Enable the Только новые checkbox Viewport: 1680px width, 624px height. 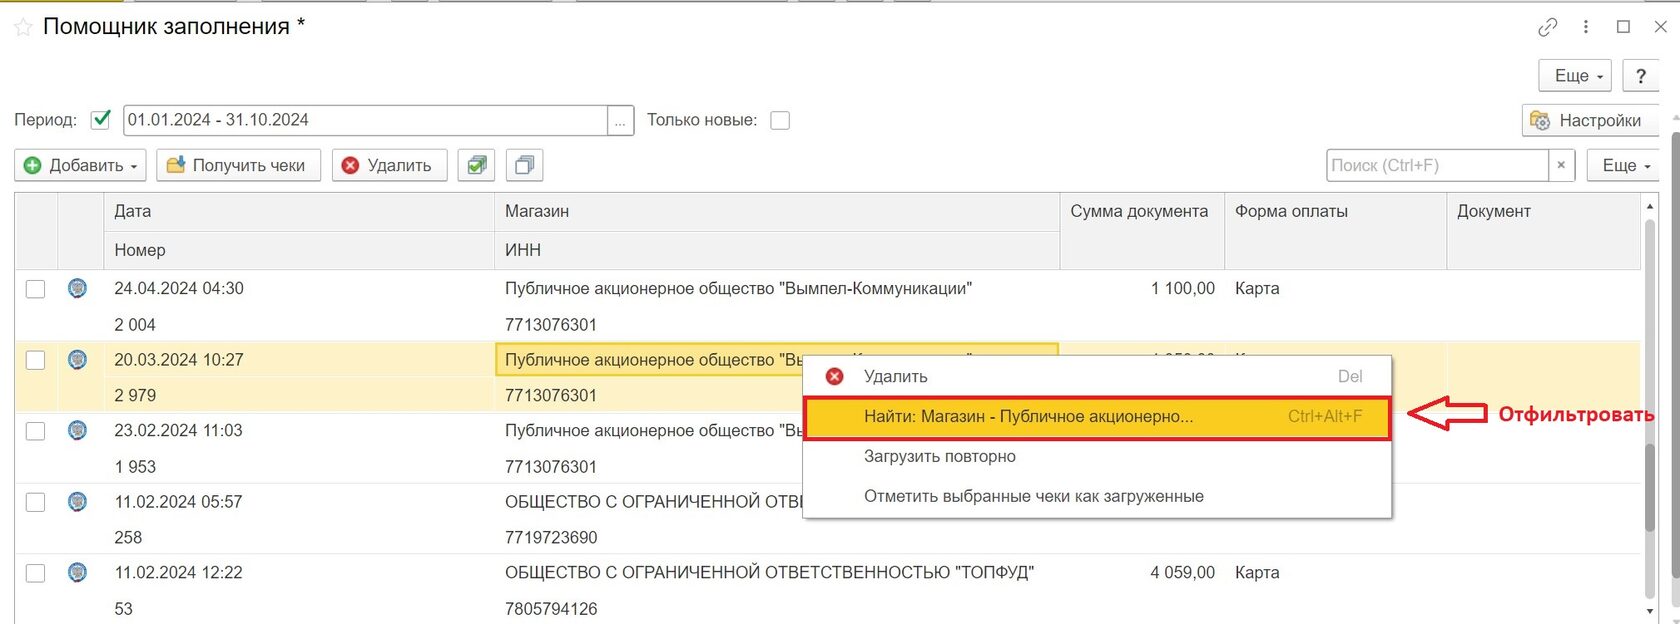780,120
